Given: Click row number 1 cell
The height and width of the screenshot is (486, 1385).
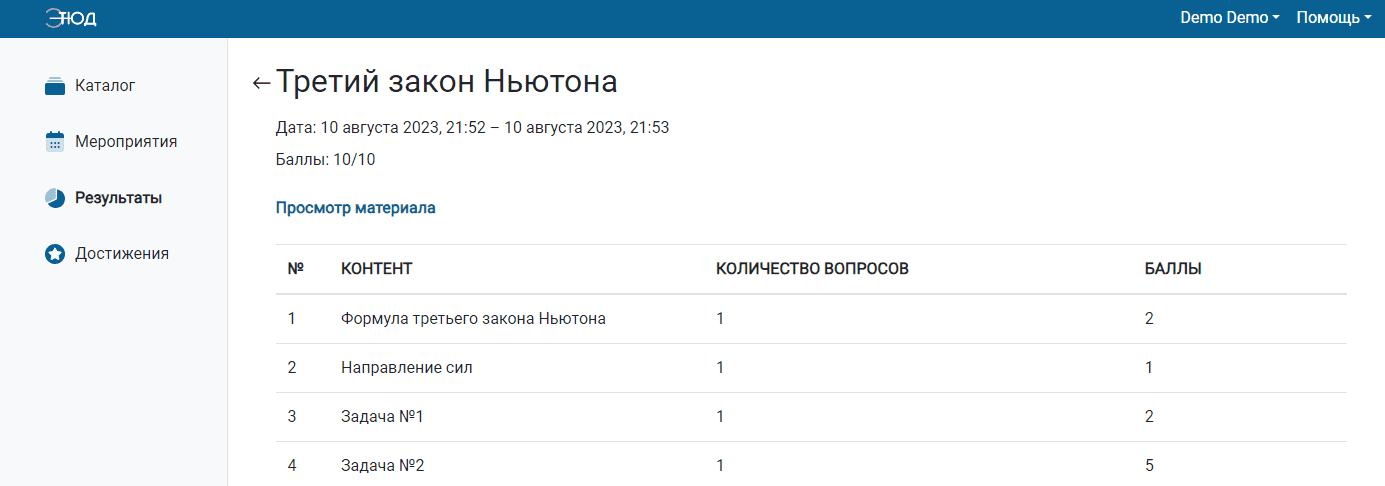Looking at the screenshot, I should pyautogui.click(x=292, y=319).
